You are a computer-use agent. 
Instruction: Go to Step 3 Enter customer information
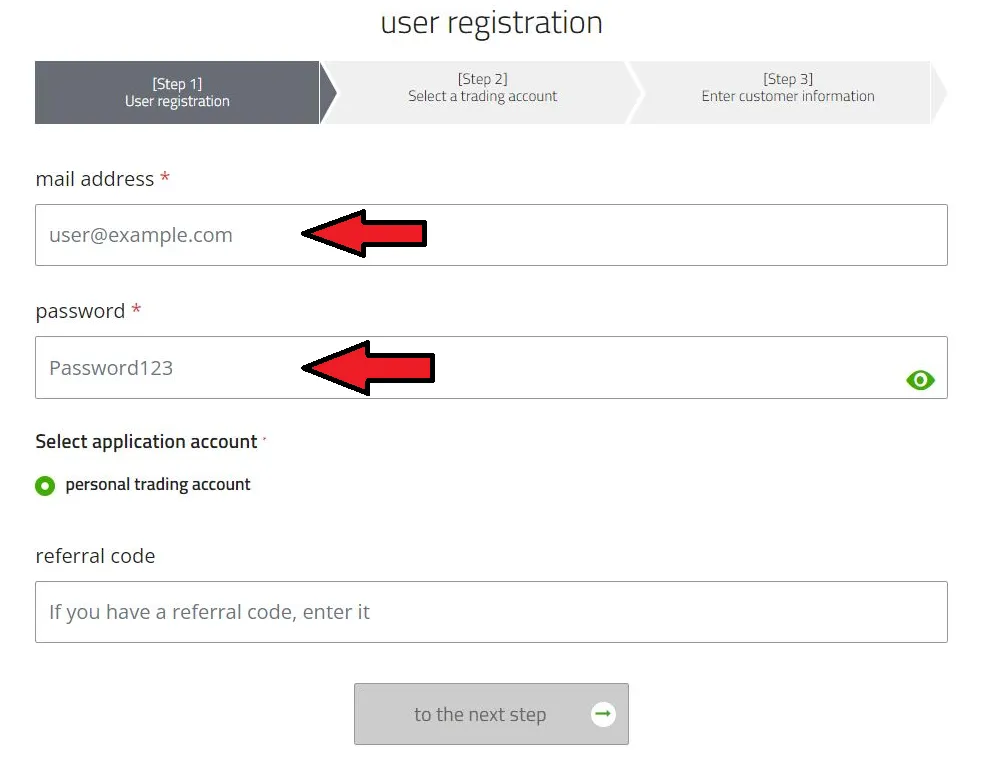(x=788, y=93)
